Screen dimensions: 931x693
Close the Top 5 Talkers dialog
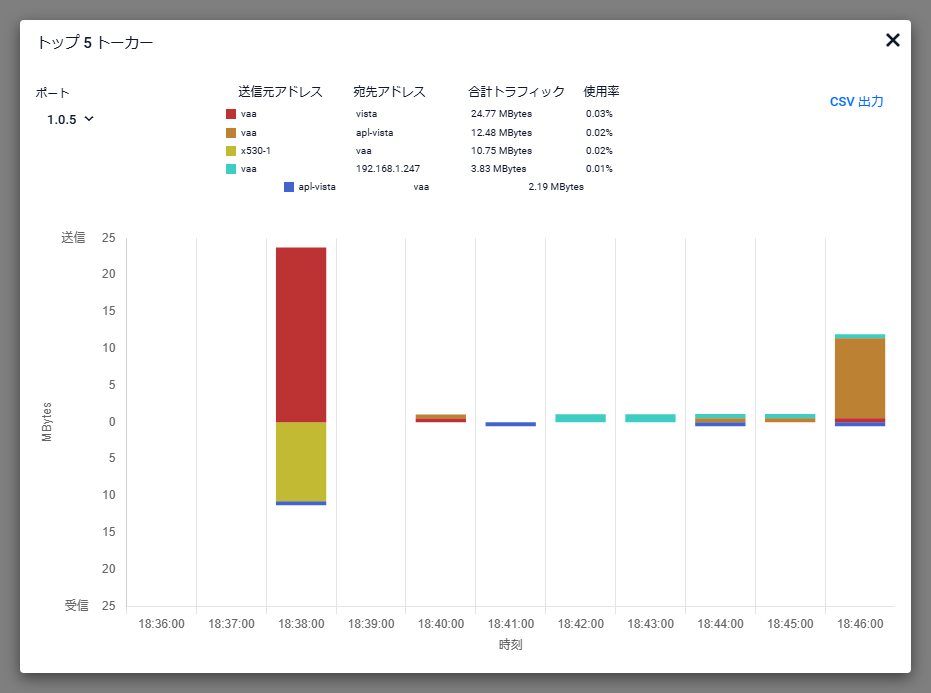tap(892, 40)
